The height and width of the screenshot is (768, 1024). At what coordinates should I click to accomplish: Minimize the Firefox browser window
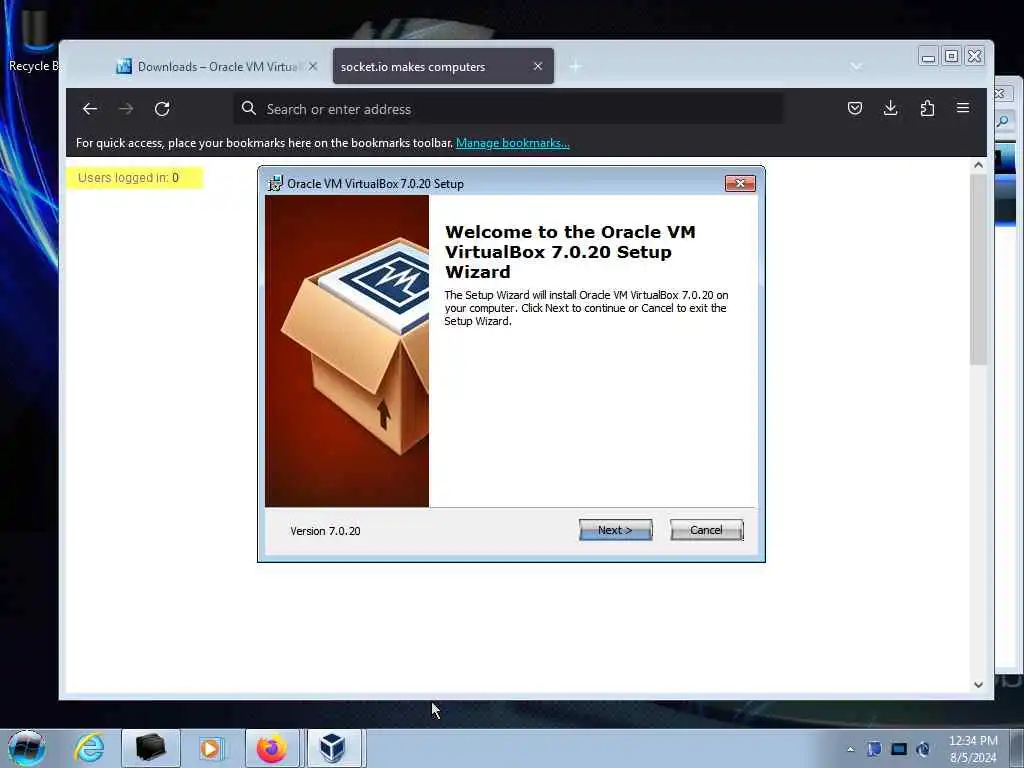928,57
